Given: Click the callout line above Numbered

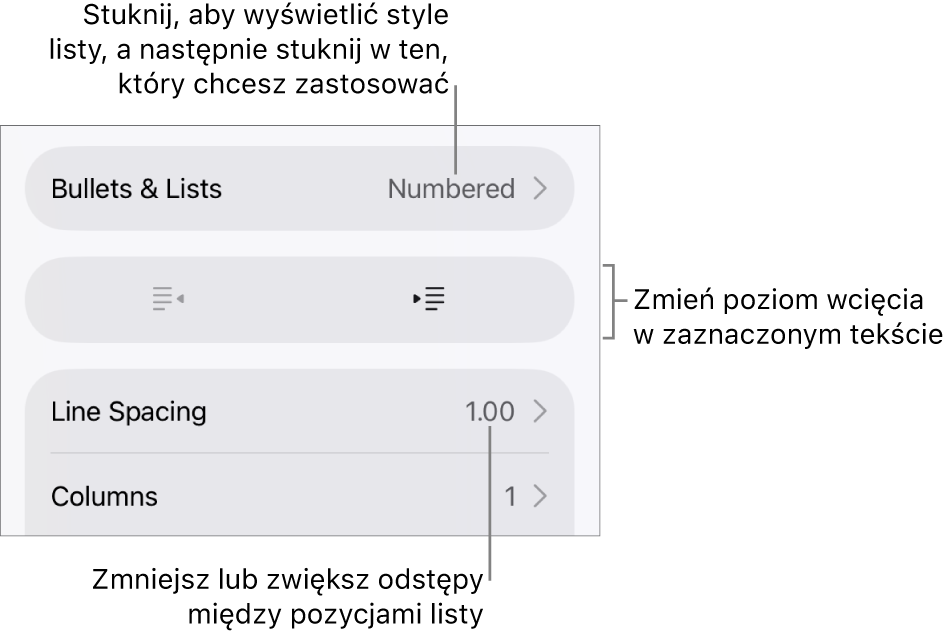Looking at the screenshot, I should pos(455,130).
